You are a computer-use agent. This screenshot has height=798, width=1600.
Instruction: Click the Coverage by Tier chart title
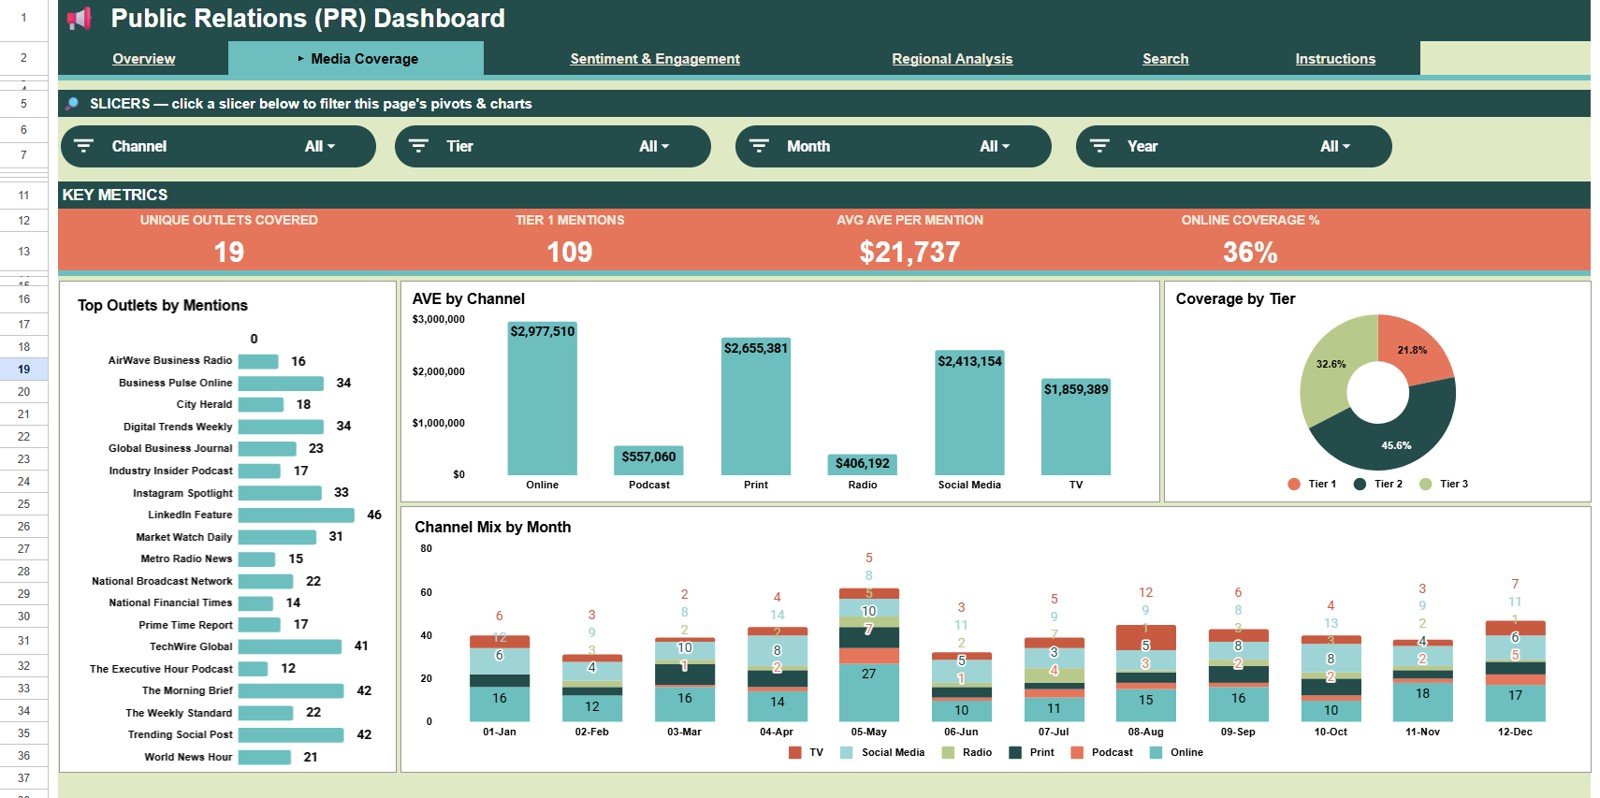point(1235,299)
